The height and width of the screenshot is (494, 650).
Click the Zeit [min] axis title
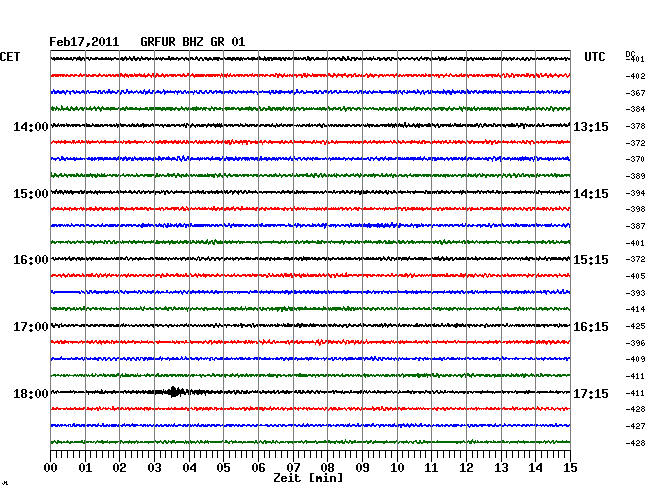(x=308, y=478)
